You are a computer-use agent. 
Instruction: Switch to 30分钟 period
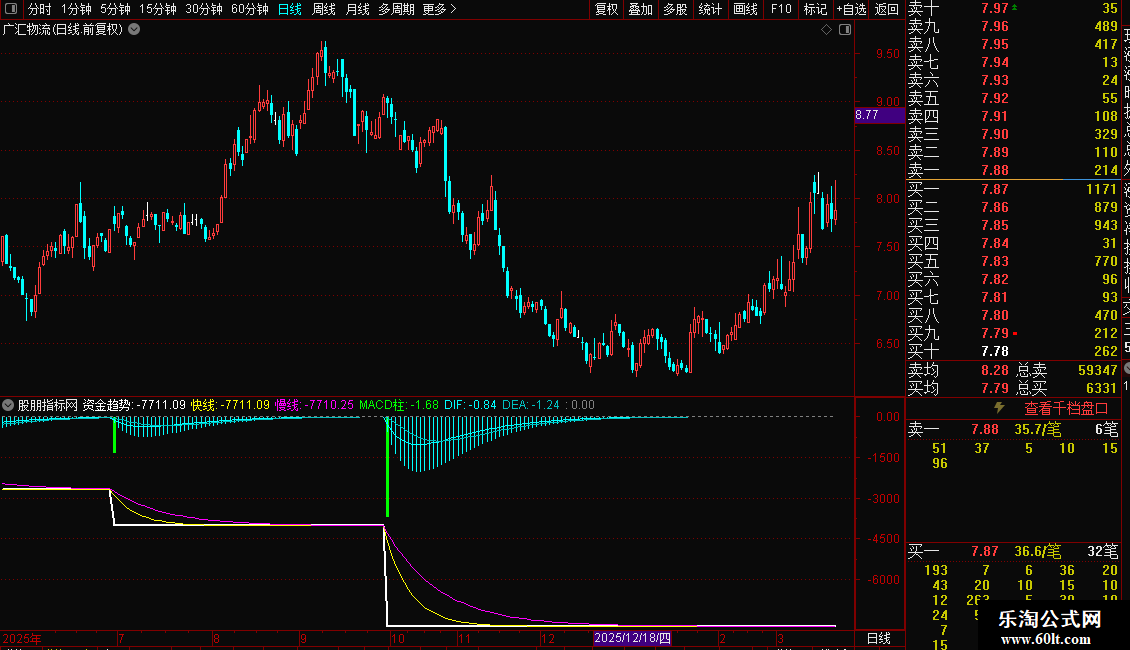(204, 9)
